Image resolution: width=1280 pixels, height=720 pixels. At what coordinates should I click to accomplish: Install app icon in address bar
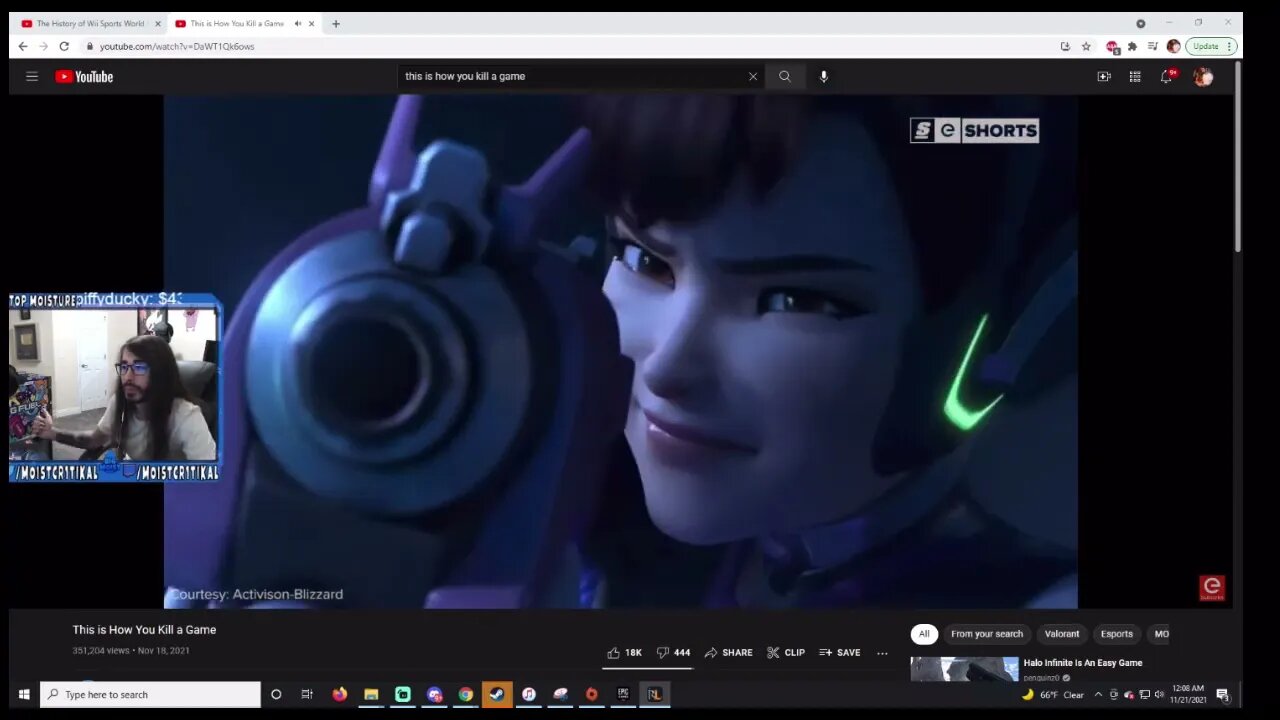coord(1065,46)
